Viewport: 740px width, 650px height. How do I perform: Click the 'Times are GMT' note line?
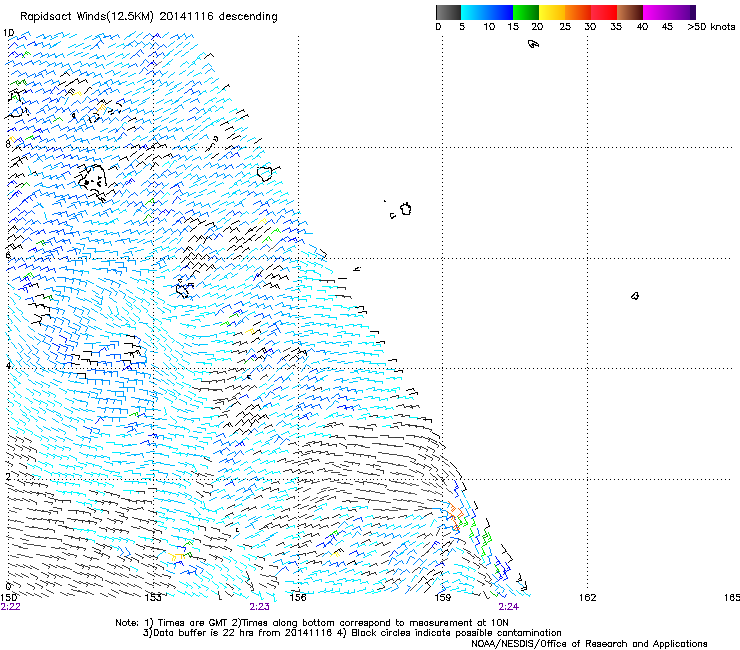312,623
